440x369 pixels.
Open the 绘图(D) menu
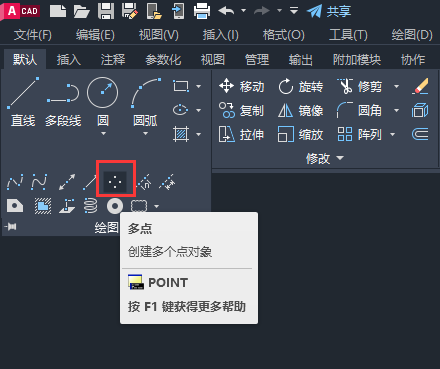[x=412, y=35]
